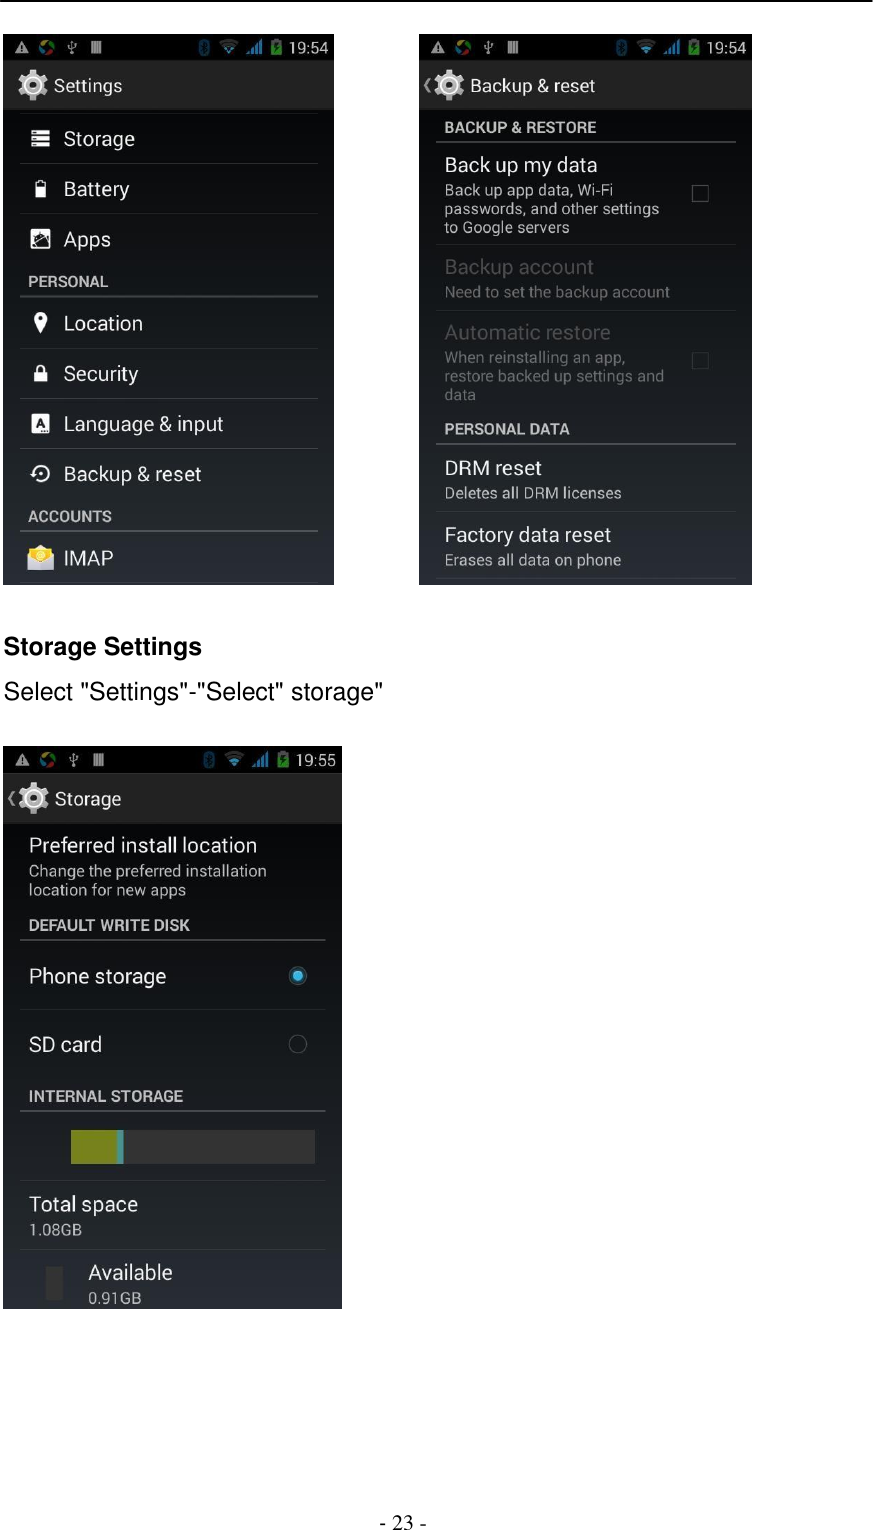Select the Battery settings icon
Screen dimensions: 873x1530
pyautogui.click(x=41, y=189)
